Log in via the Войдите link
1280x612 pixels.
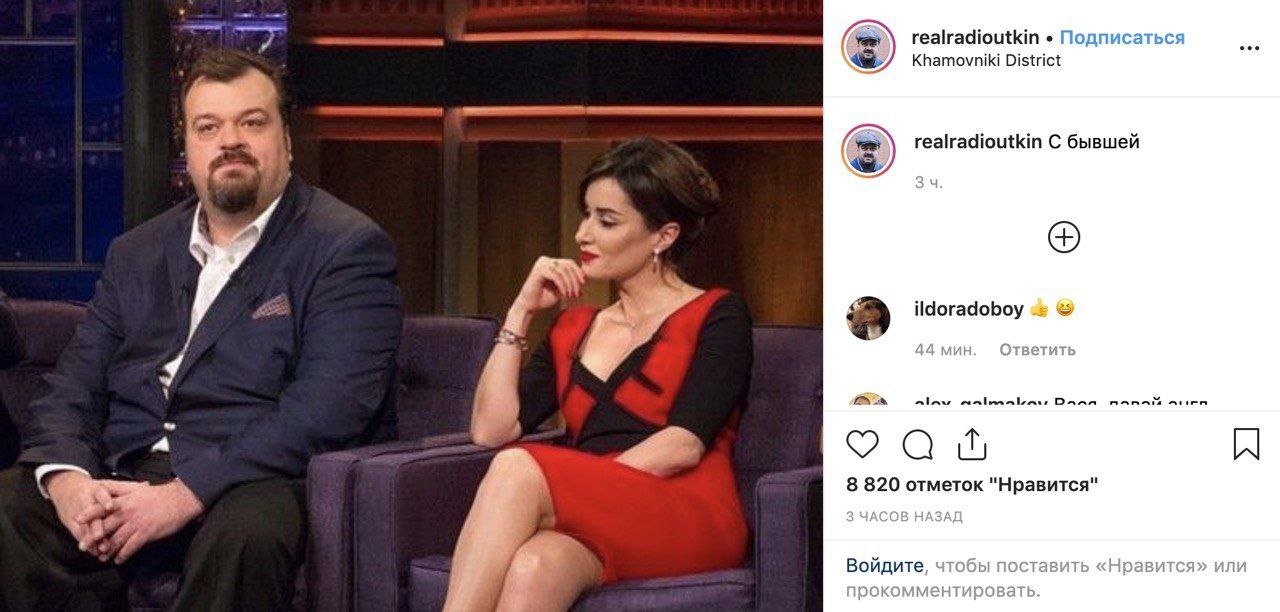(885, 566)
